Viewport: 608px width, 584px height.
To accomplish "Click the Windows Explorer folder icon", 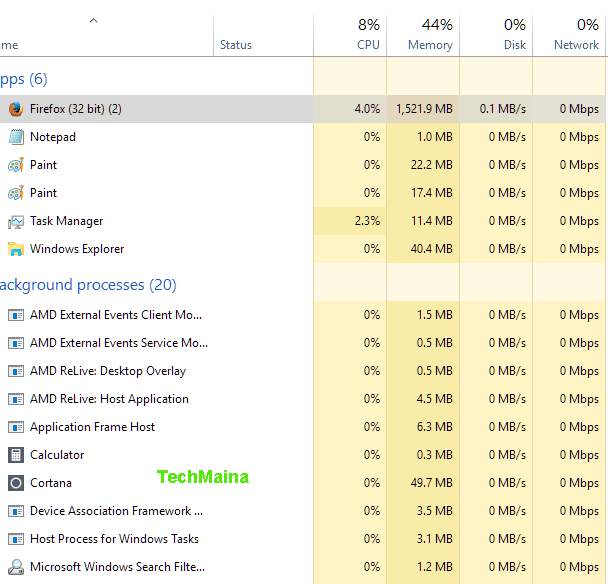I will pos(16,249).
